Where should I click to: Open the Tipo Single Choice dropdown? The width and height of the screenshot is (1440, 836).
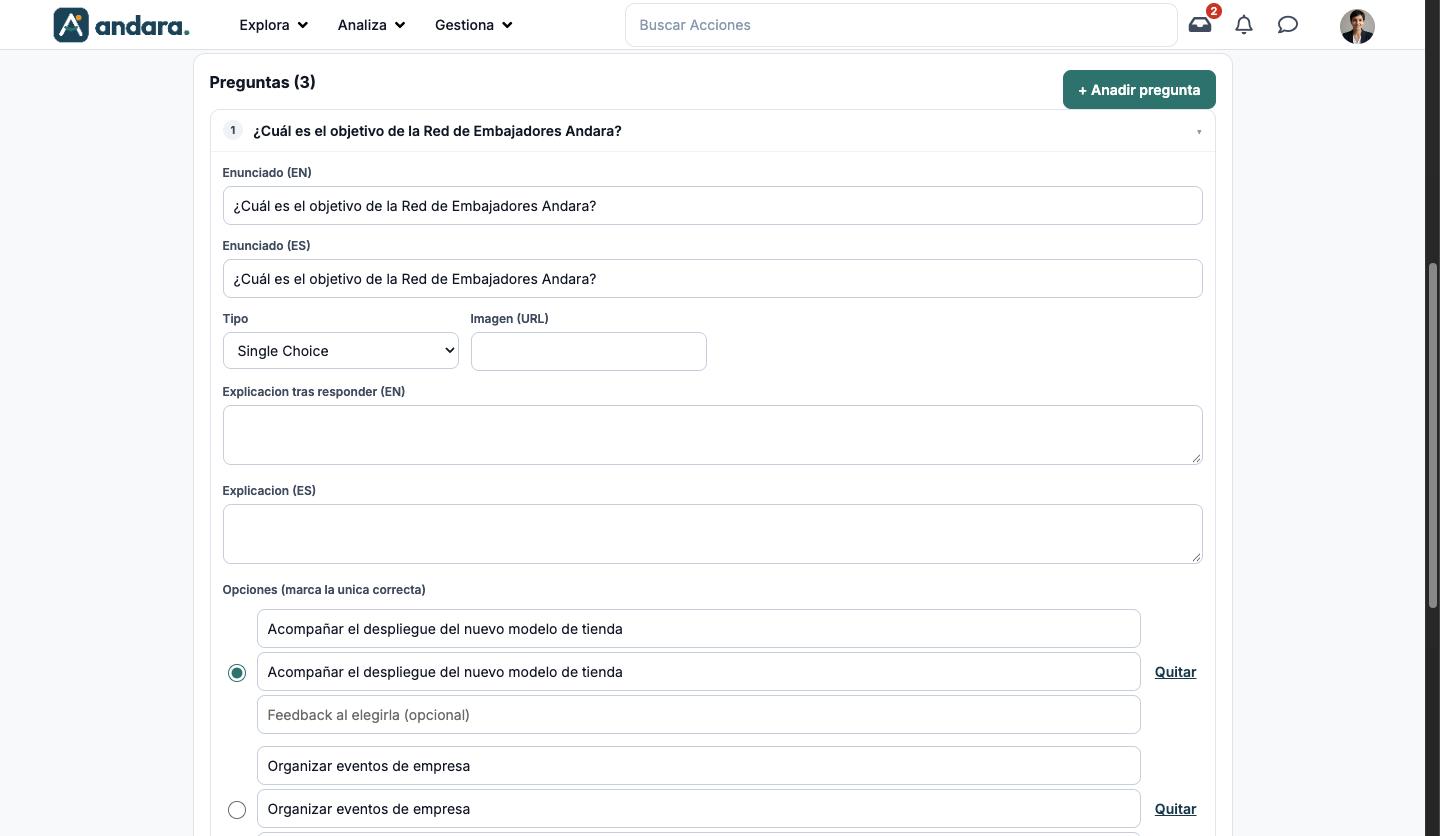[341, 351]
